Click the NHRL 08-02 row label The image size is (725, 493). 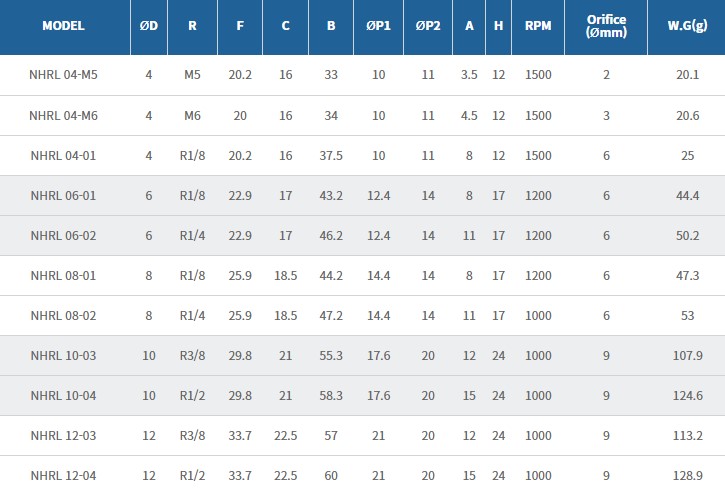(x=63, y=315)
